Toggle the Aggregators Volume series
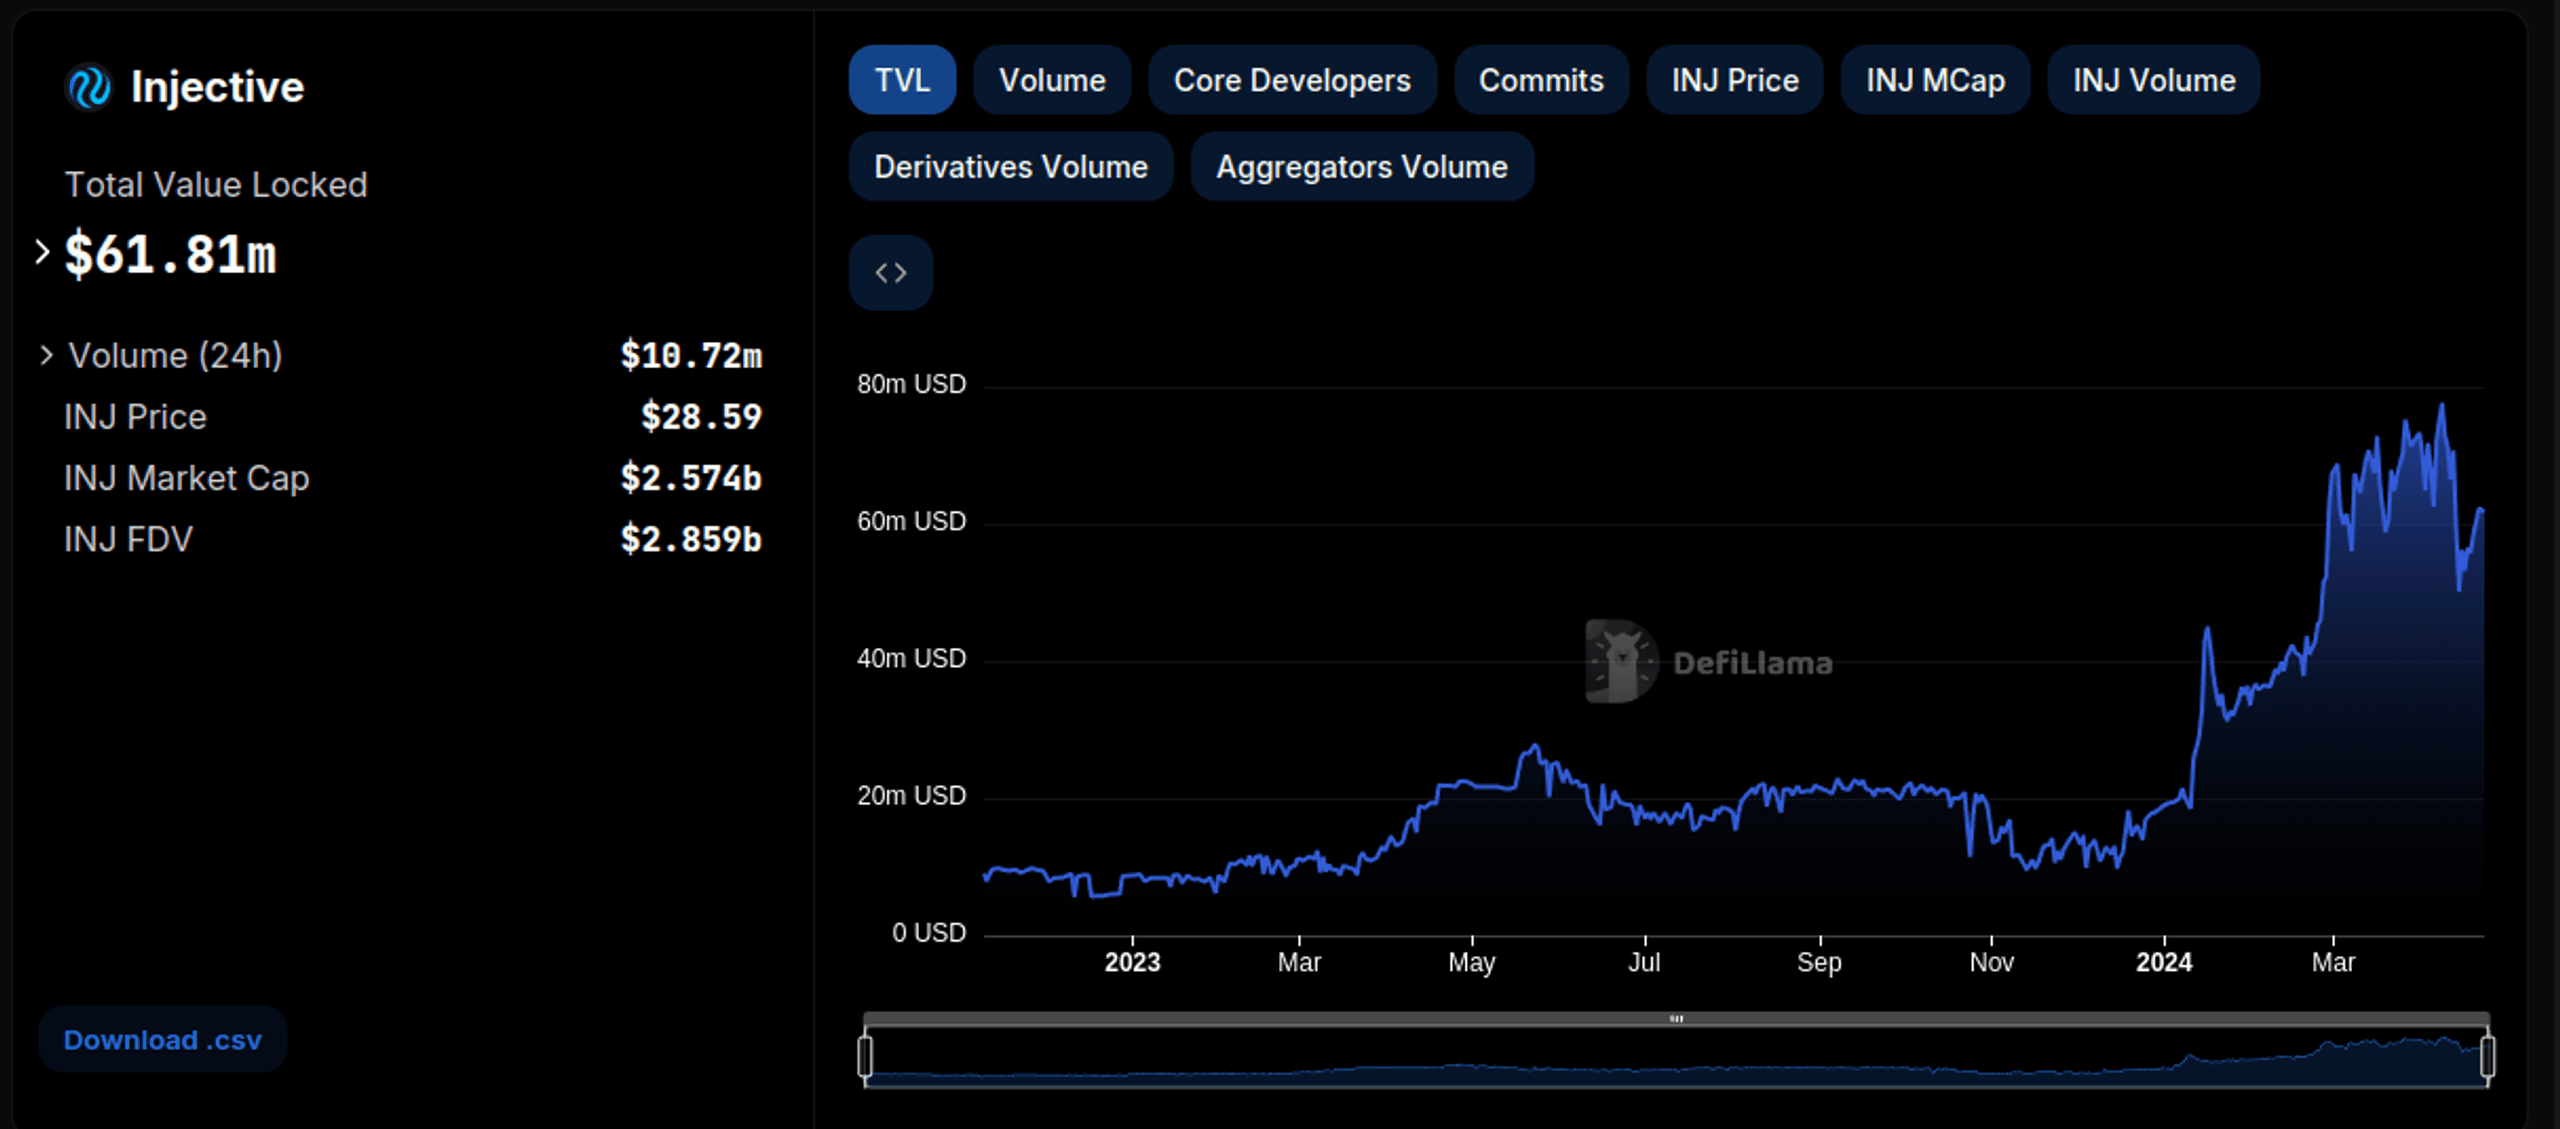 1362,167
